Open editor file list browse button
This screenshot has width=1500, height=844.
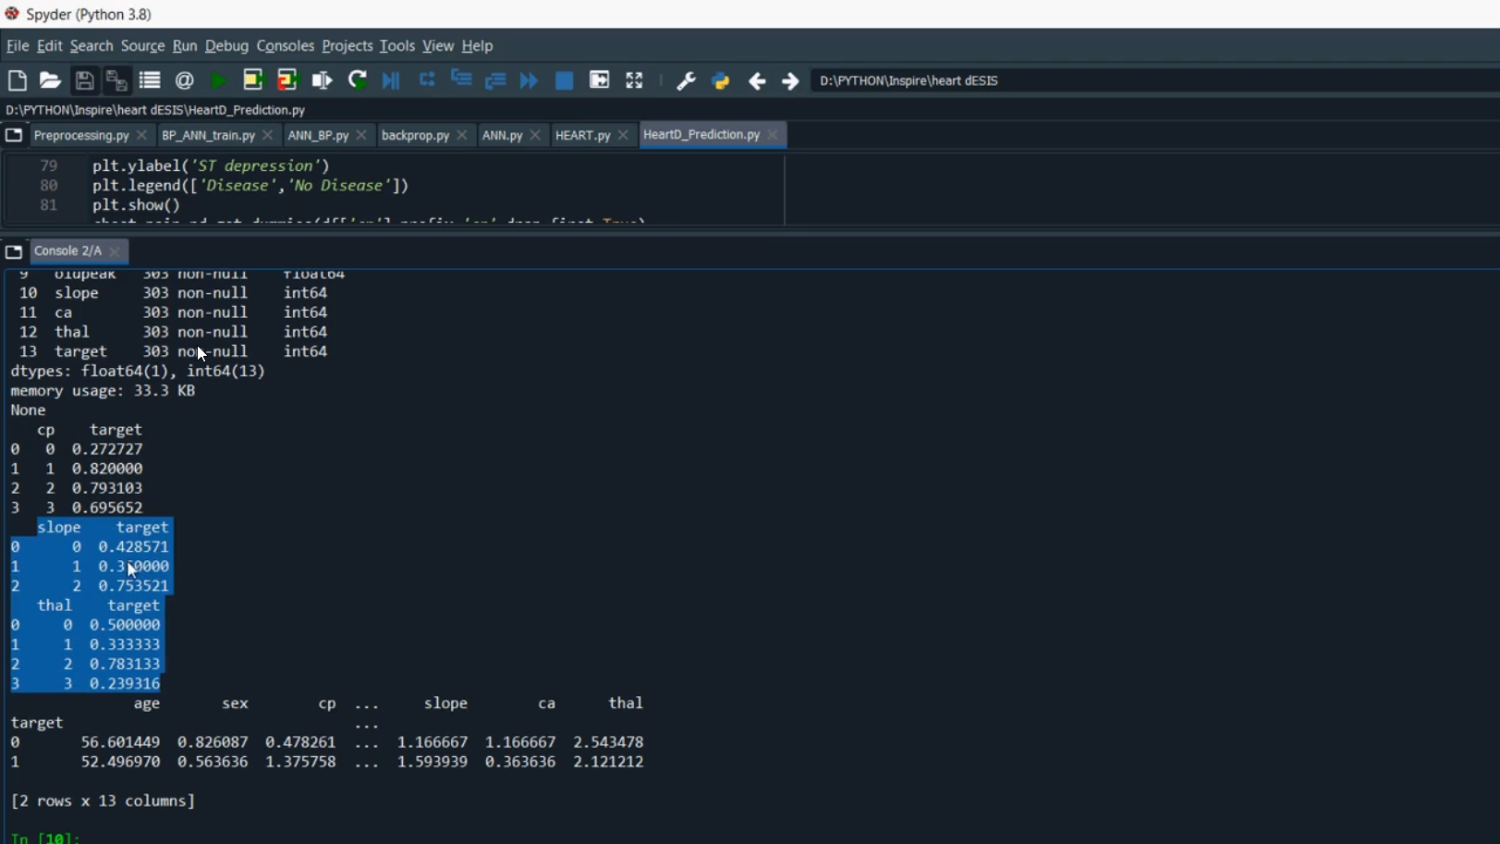tap(14, 135)
